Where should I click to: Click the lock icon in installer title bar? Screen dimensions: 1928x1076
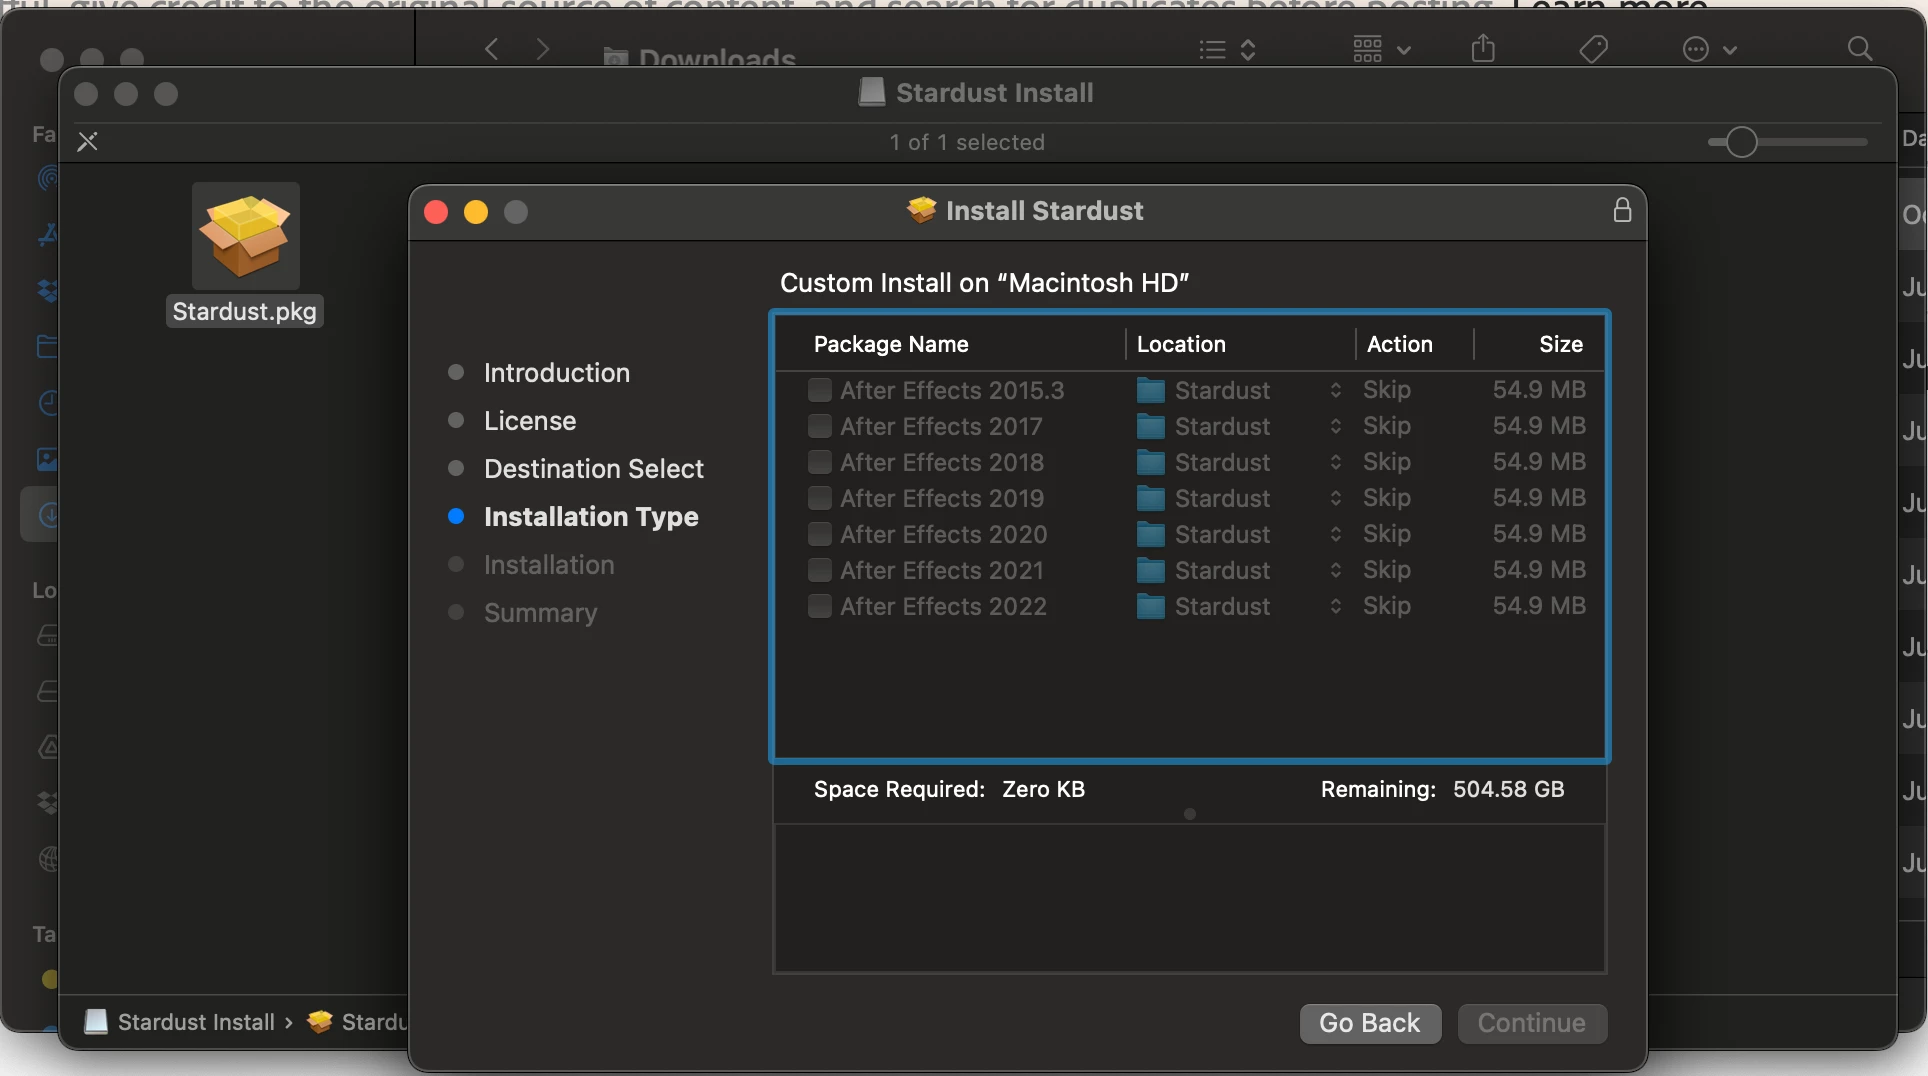[1622, 210]
